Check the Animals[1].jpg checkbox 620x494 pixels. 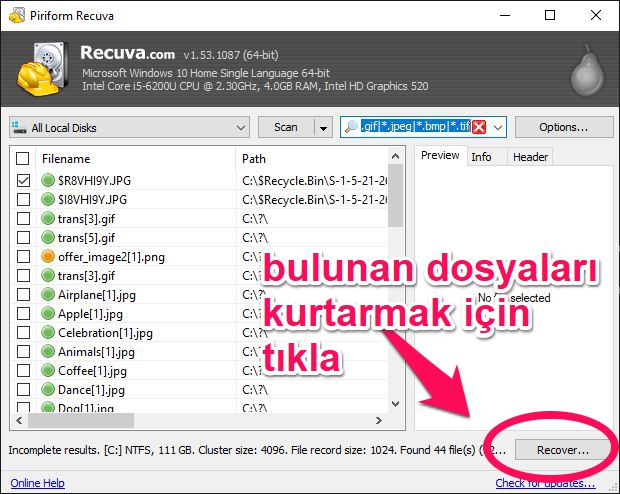[23, 352]
